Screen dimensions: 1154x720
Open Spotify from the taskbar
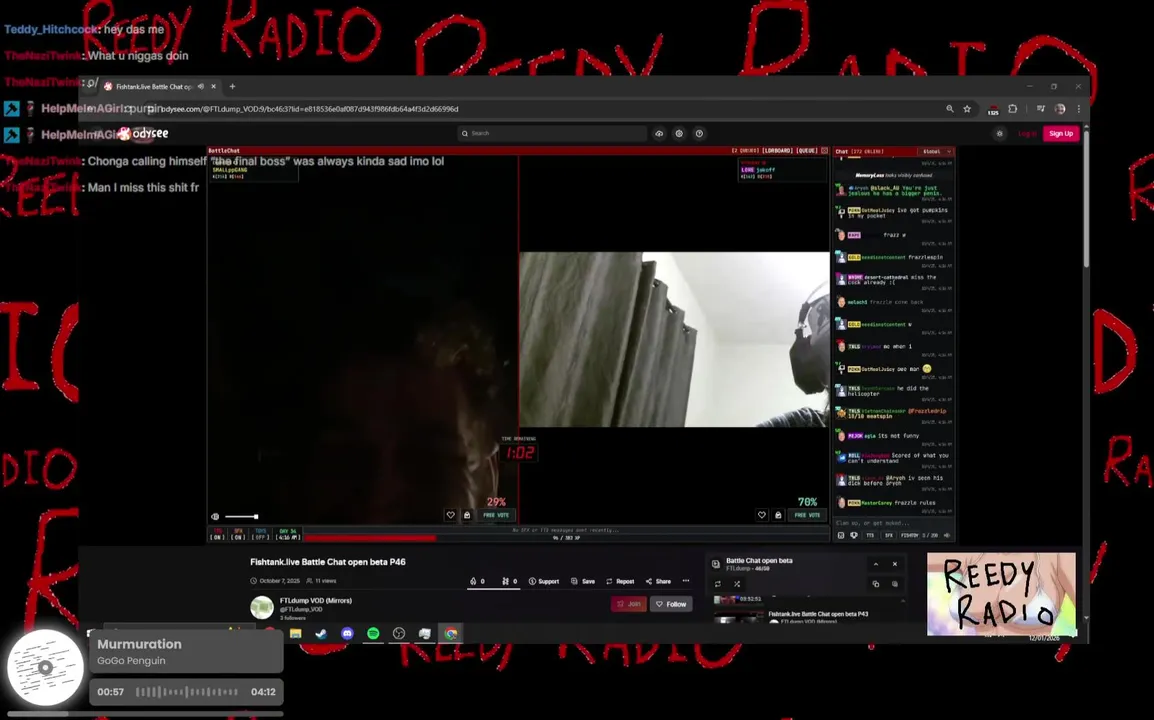373,633
